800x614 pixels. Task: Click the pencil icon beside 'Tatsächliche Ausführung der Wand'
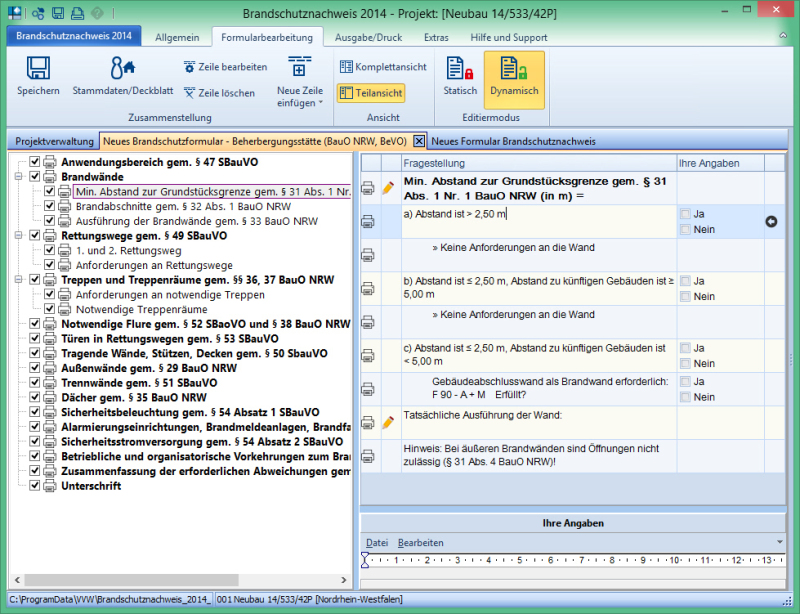point(388,422)
